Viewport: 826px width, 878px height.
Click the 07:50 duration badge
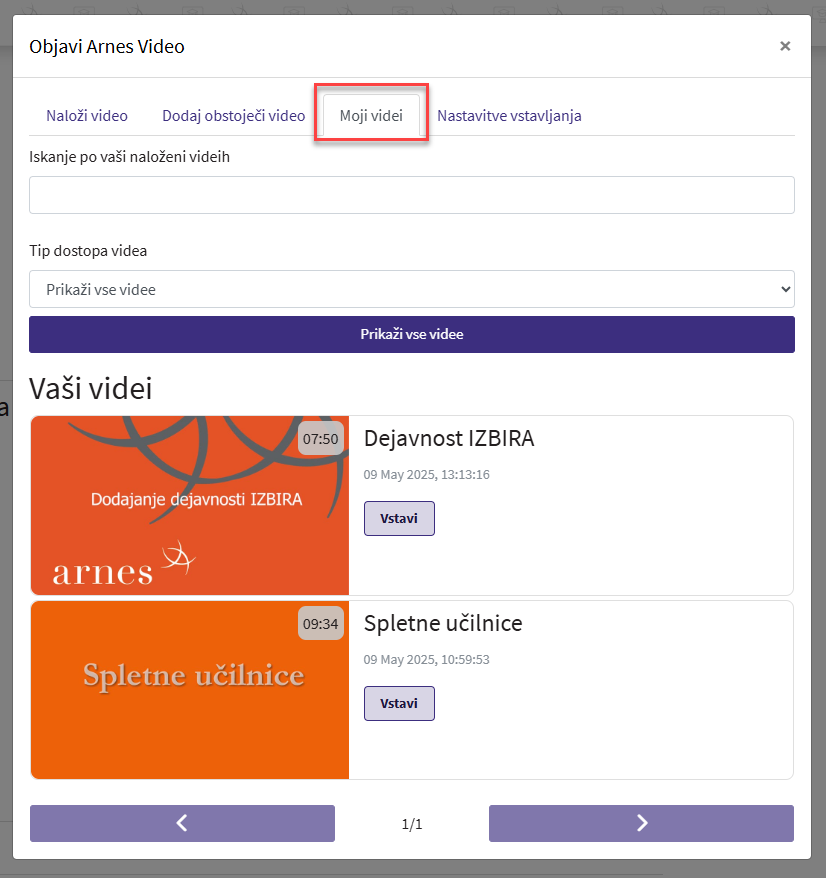click(x=321, y=438)
